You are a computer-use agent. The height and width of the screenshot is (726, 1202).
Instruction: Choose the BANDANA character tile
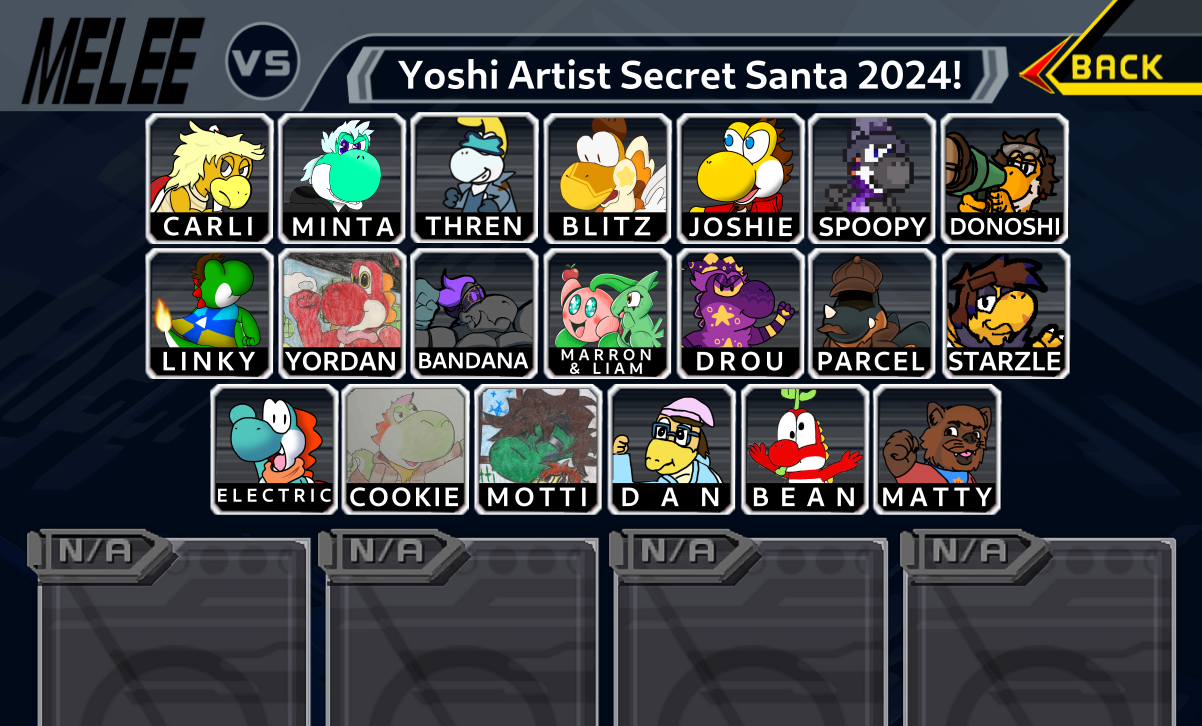point(475,314)
